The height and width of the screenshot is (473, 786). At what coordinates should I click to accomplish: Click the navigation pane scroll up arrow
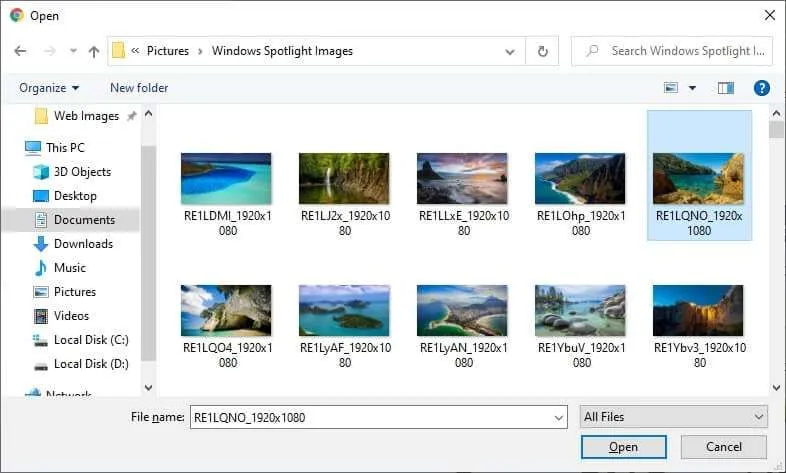coord(148,114)
